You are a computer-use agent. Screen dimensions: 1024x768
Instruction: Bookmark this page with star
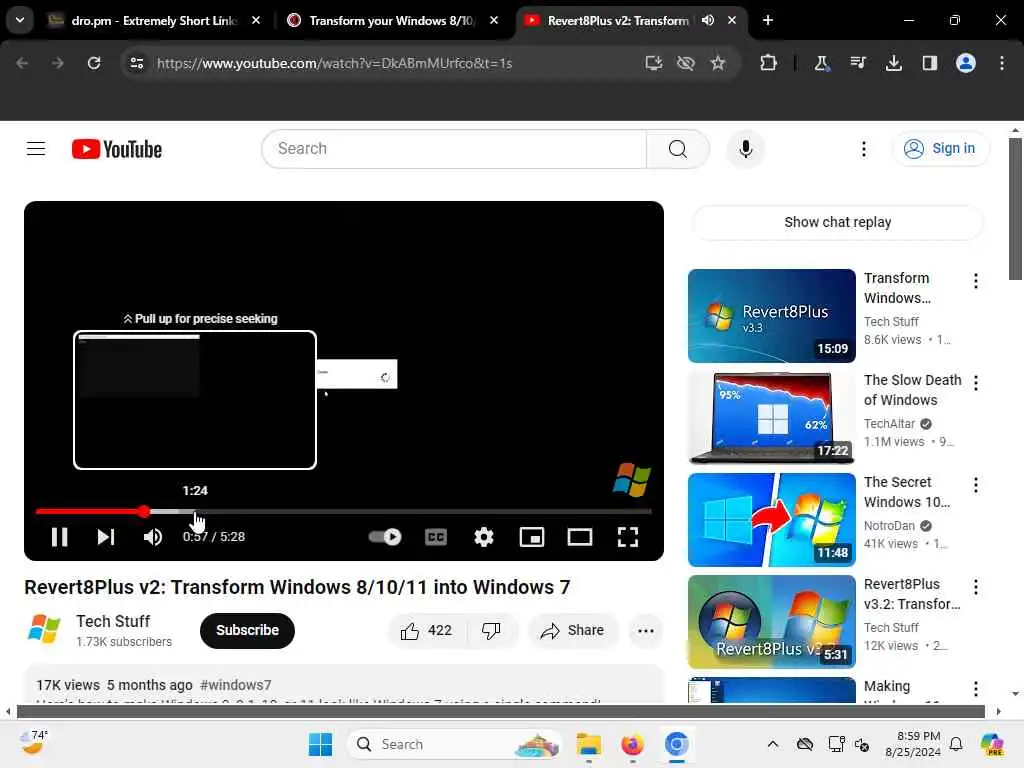(x=718, y=63)
